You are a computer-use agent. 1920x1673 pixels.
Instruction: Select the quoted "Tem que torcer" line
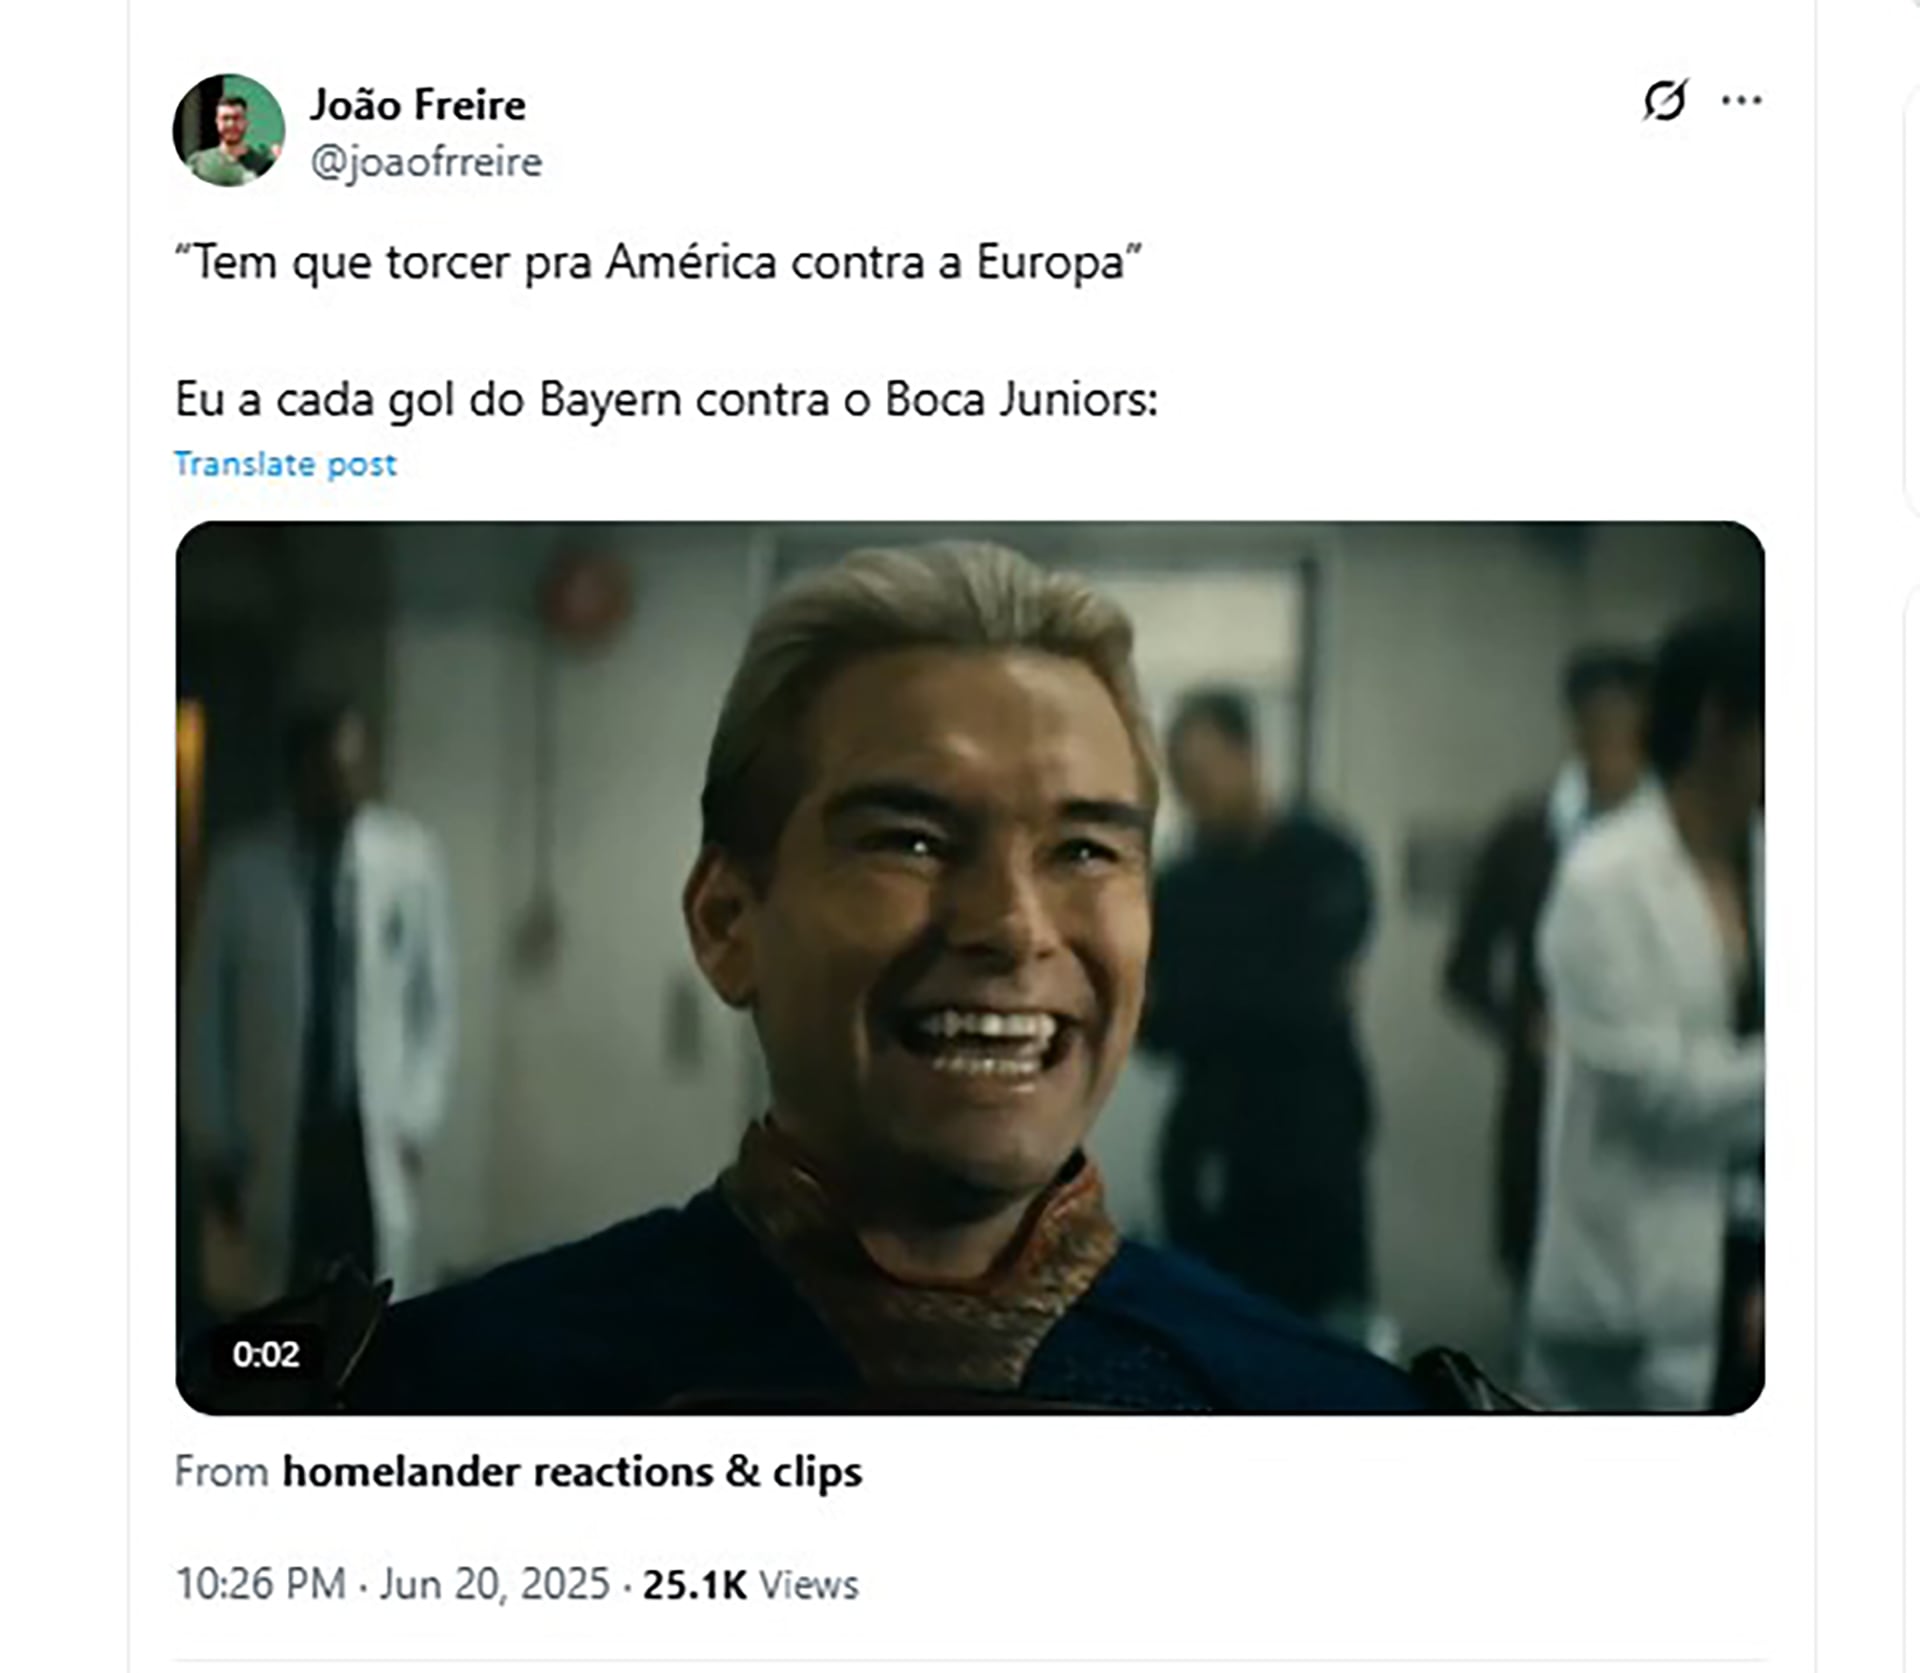tap(658, 263)
